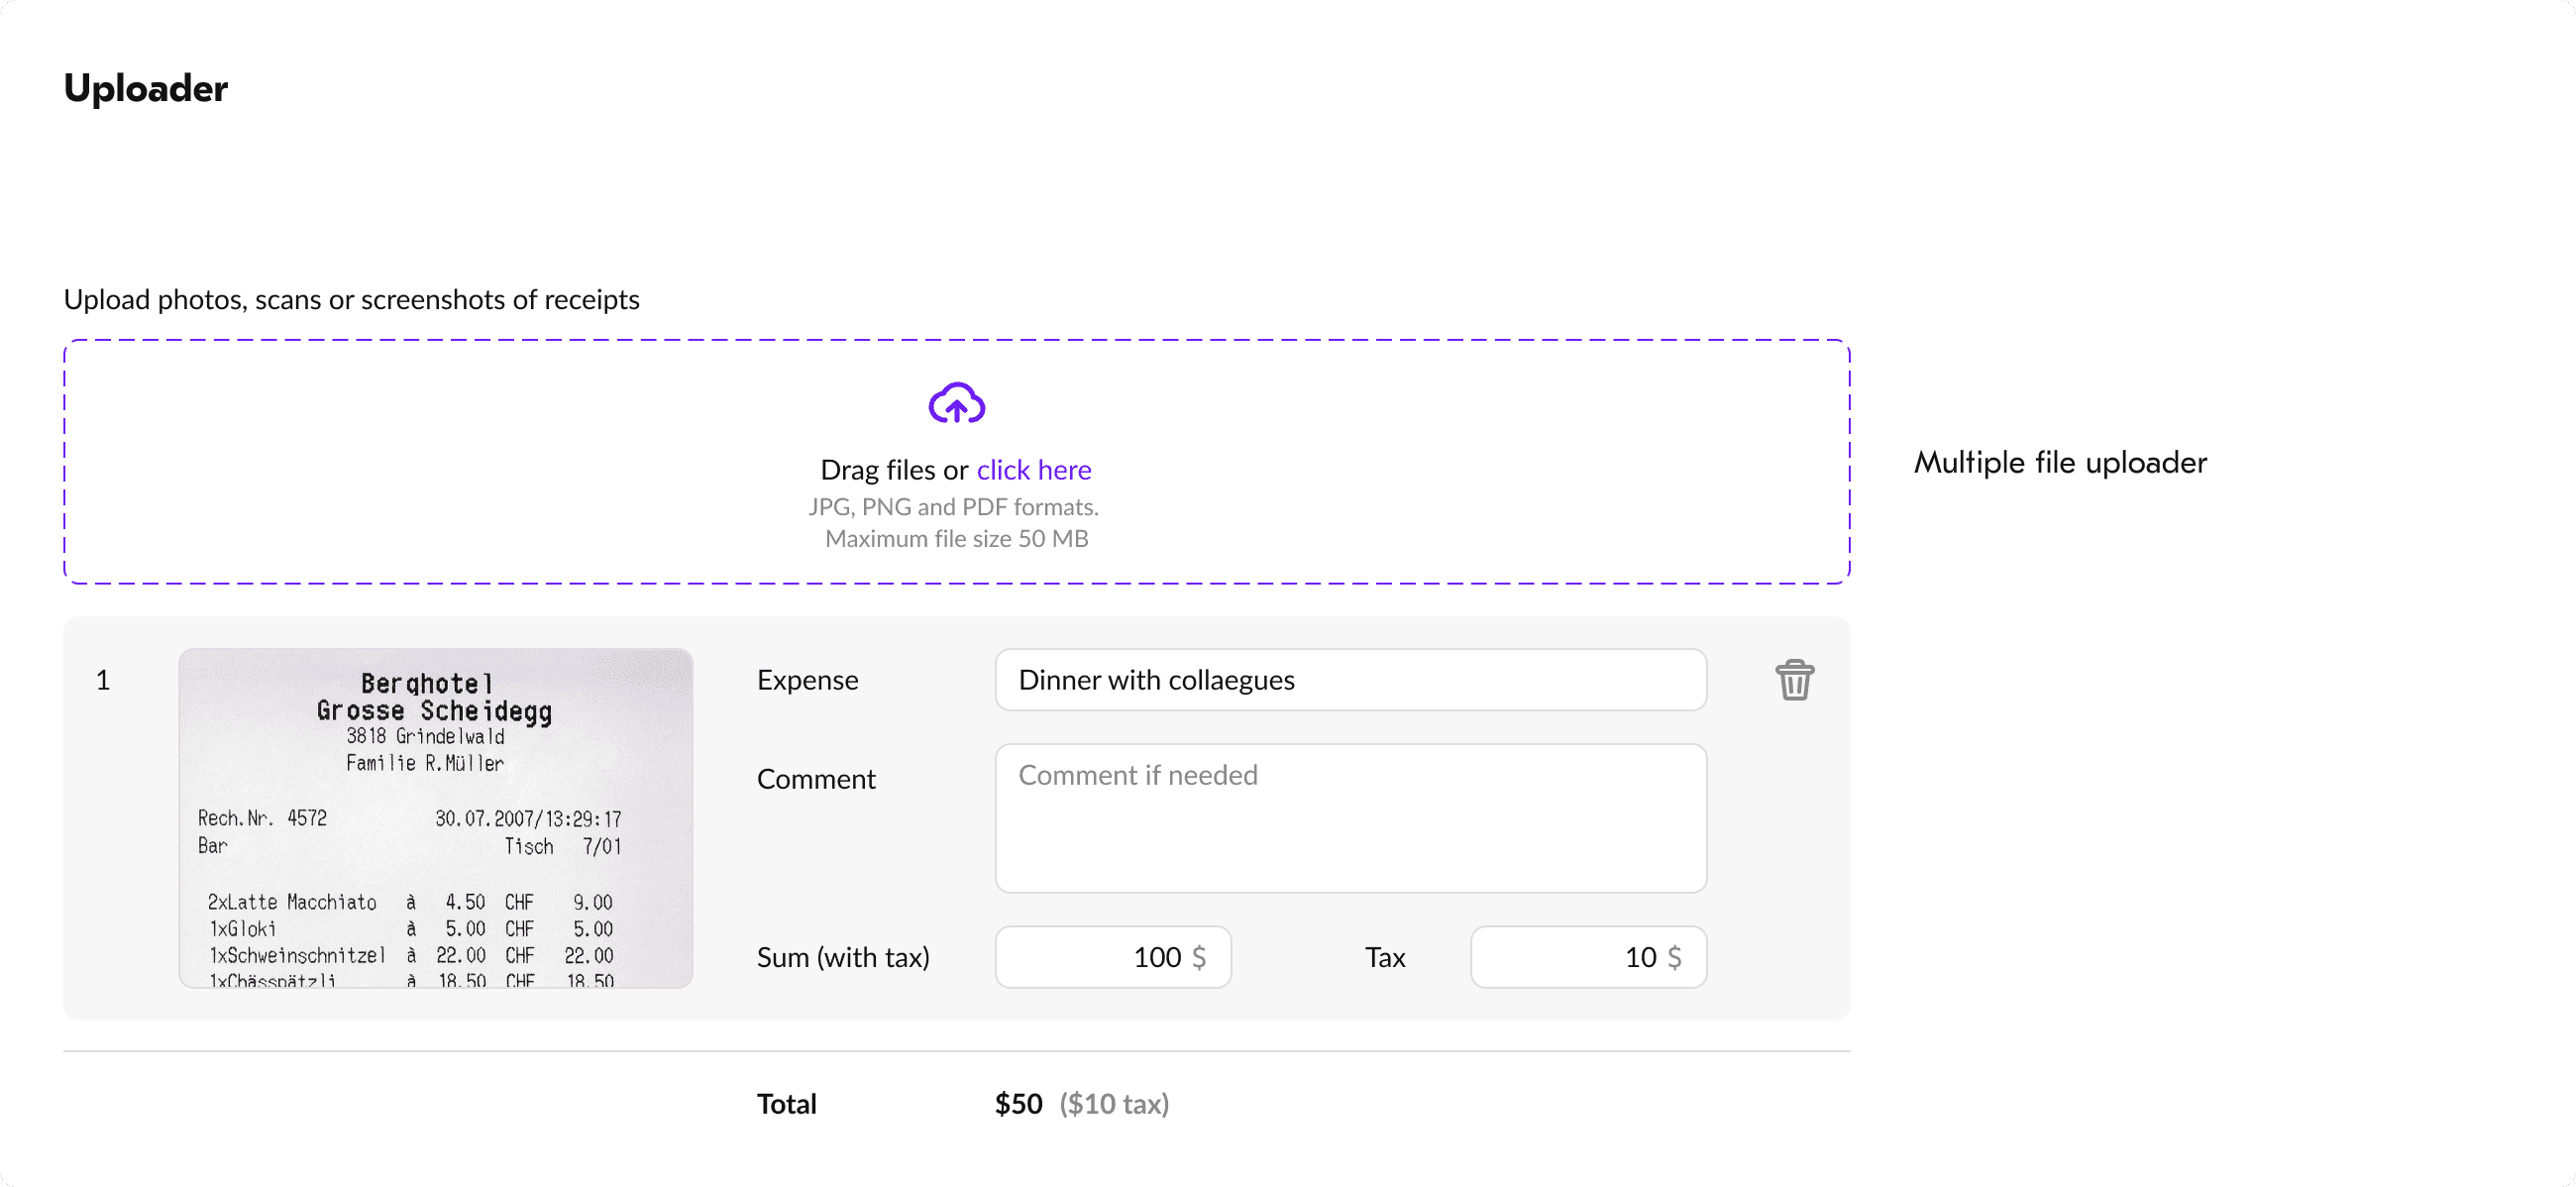This screenshot has height=1187, width=2576.
Task: Click the 'Tax' label text
Action: point(1385,958)
